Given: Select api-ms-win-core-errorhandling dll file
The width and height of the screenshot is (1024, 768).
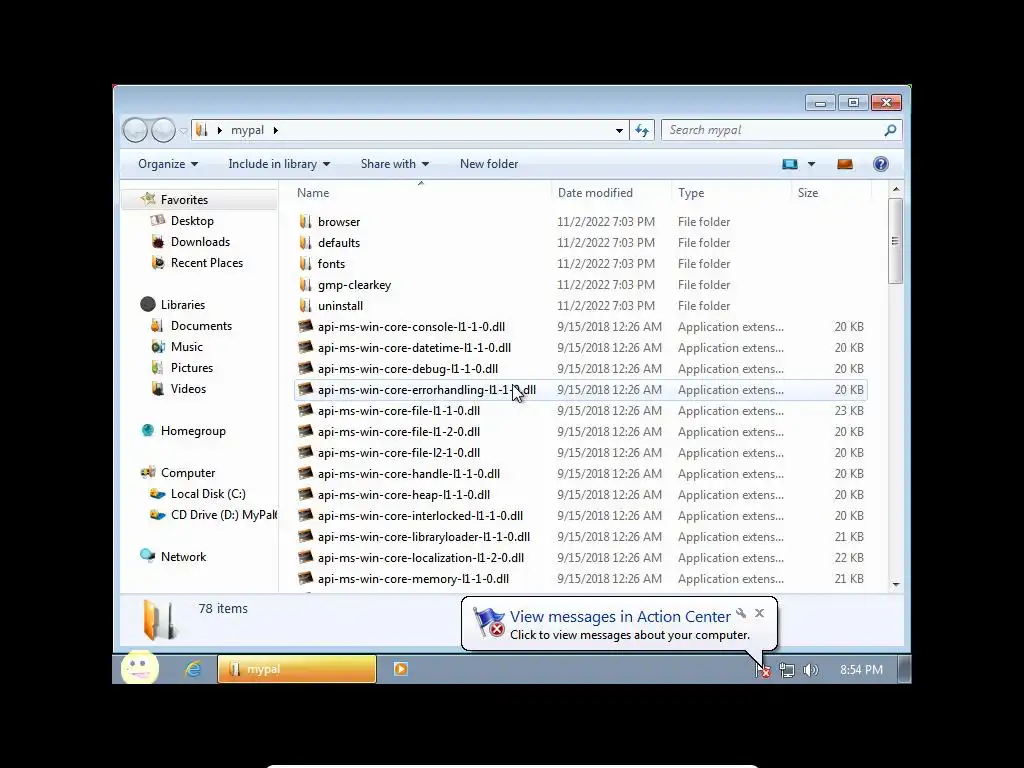Looking at the screenshot, I should coord(426,390).
